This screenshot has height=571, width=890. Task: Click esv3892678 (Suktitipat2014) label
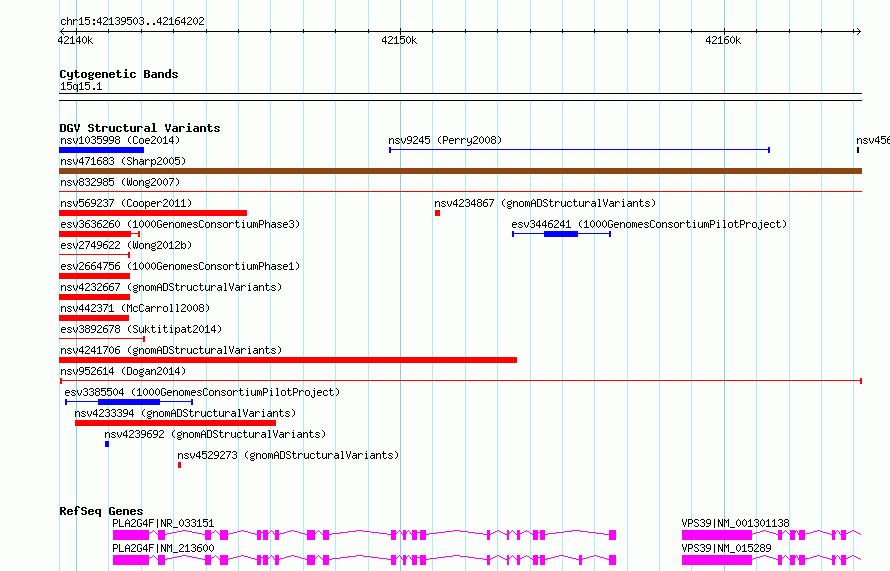[x=141, y=329]
